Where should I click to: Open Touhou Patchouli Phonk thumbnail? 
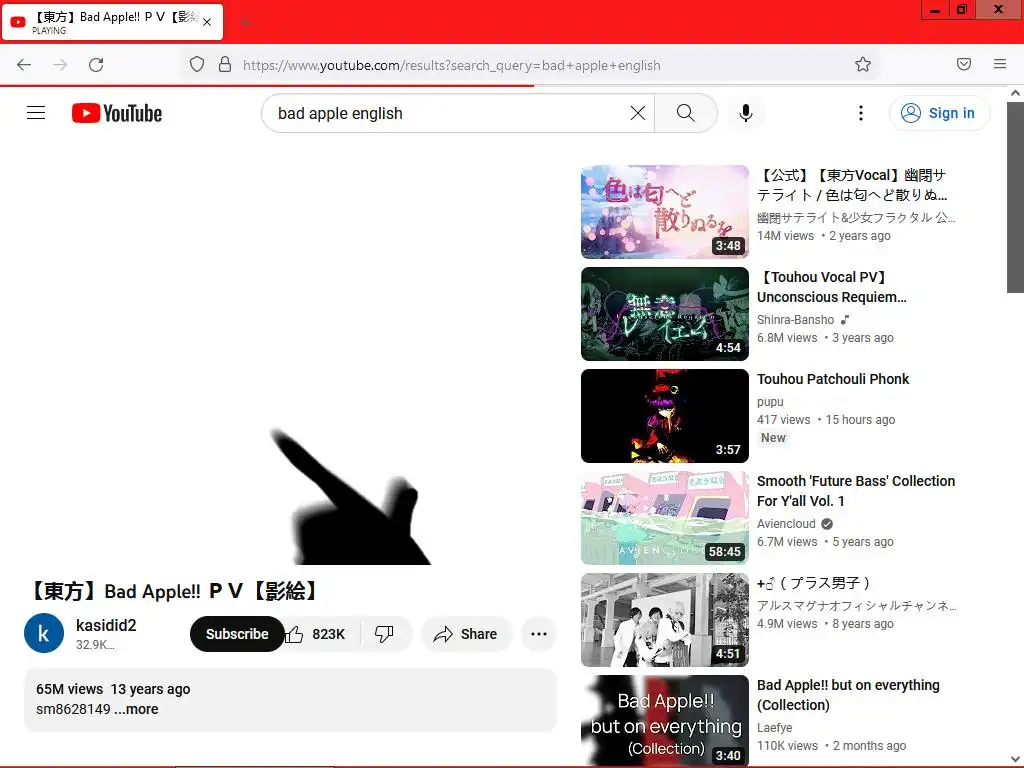(665, 416)
